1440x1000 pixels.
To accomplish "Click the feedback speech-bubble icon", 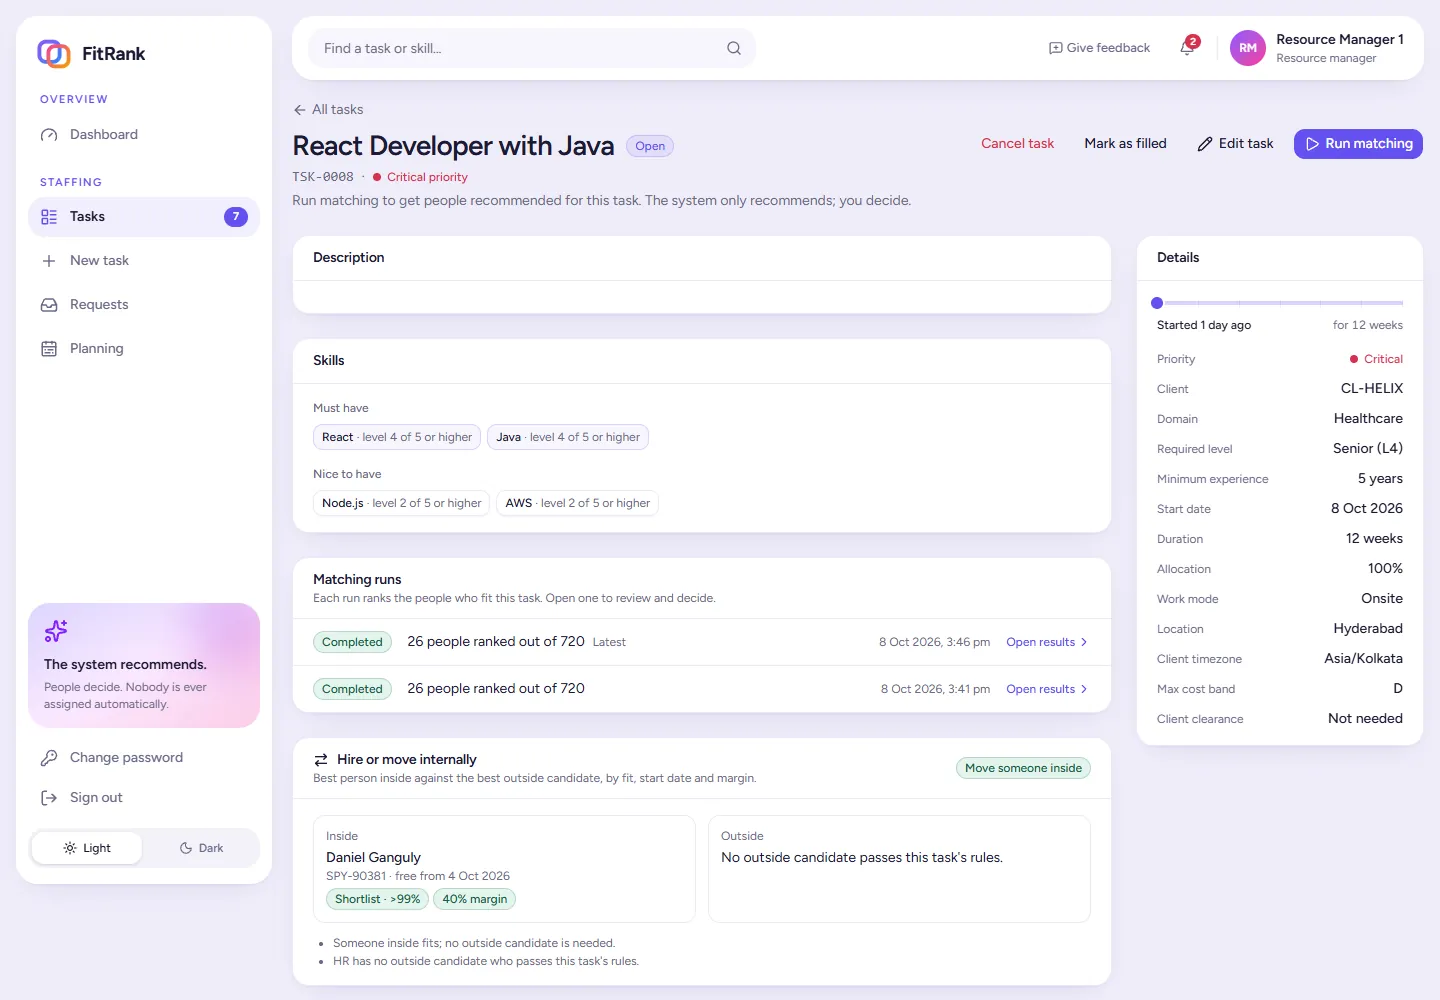I will point(1055,48).
